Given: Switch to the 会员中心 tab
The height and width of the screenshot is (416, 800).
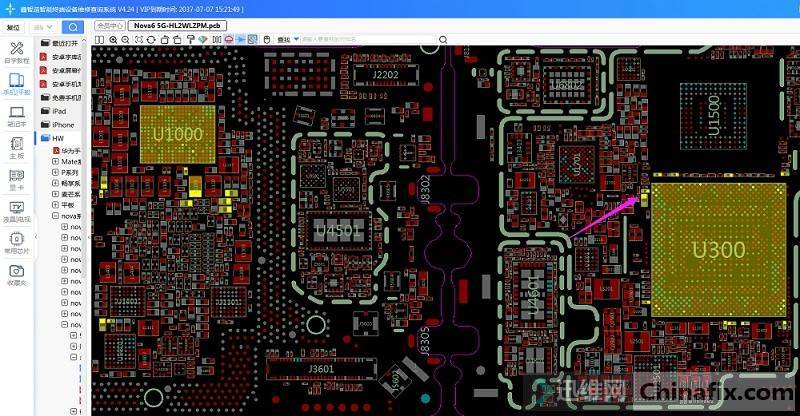Looking at the screenshot, I should pos(109,25).
